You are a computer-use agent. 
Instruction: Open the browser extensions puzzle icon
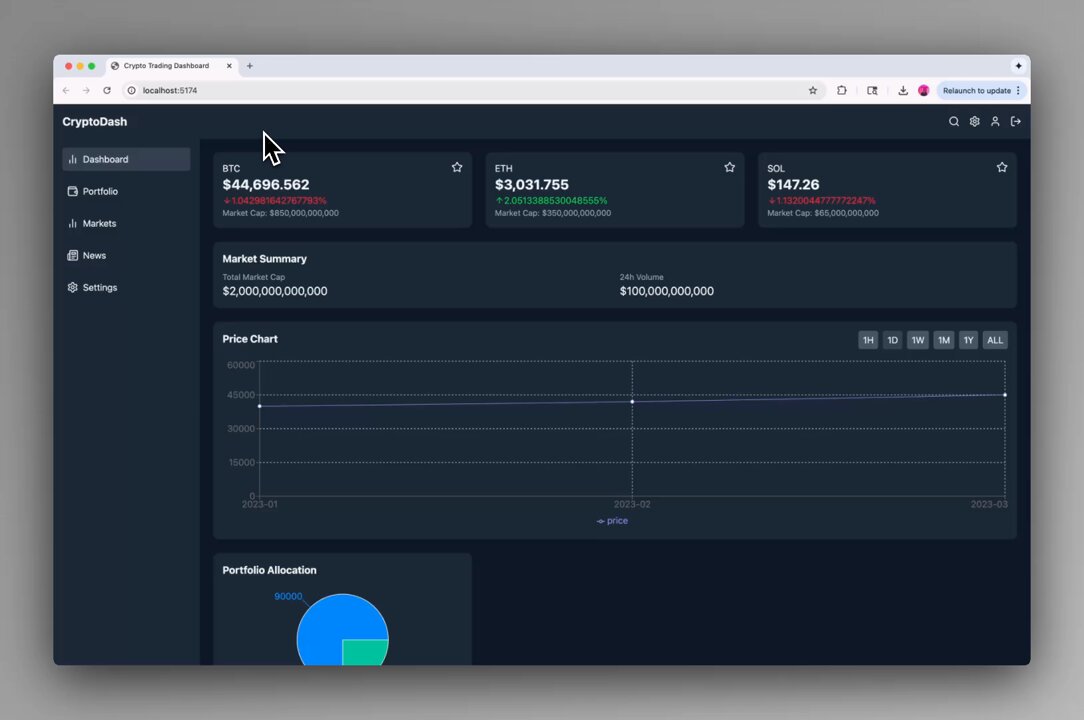(x=841, y=91)
